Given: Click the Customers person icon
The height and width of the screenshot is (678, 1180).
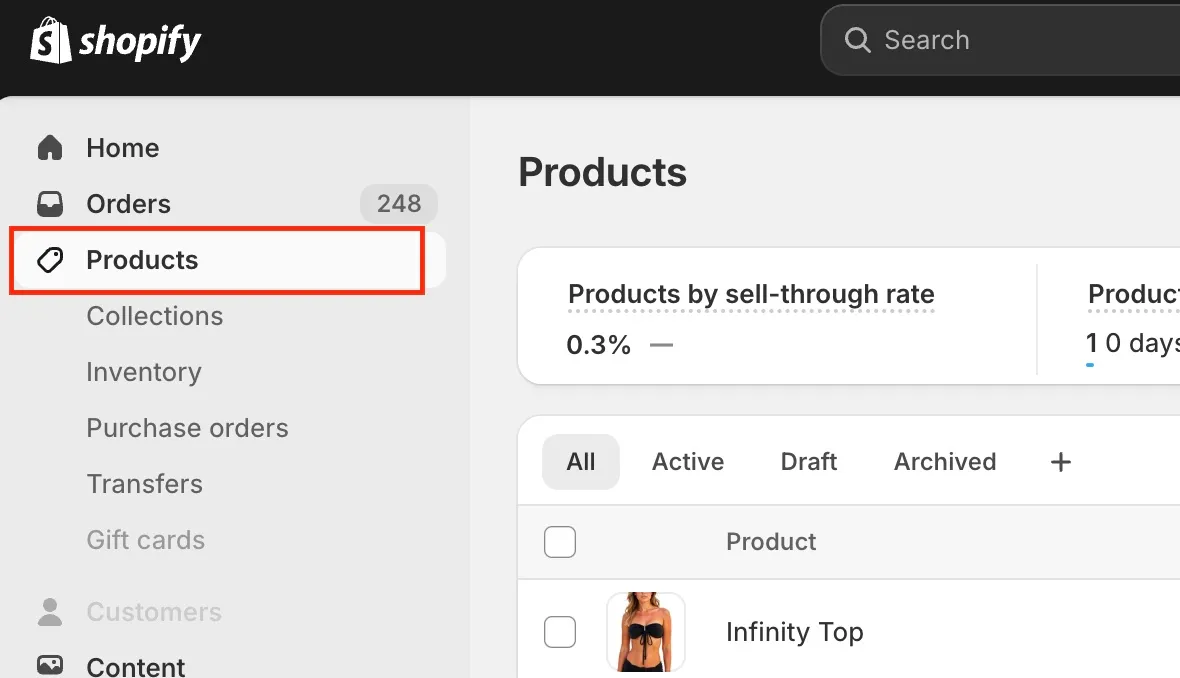Looking at the screenshot, I should (x=50, y=612).
